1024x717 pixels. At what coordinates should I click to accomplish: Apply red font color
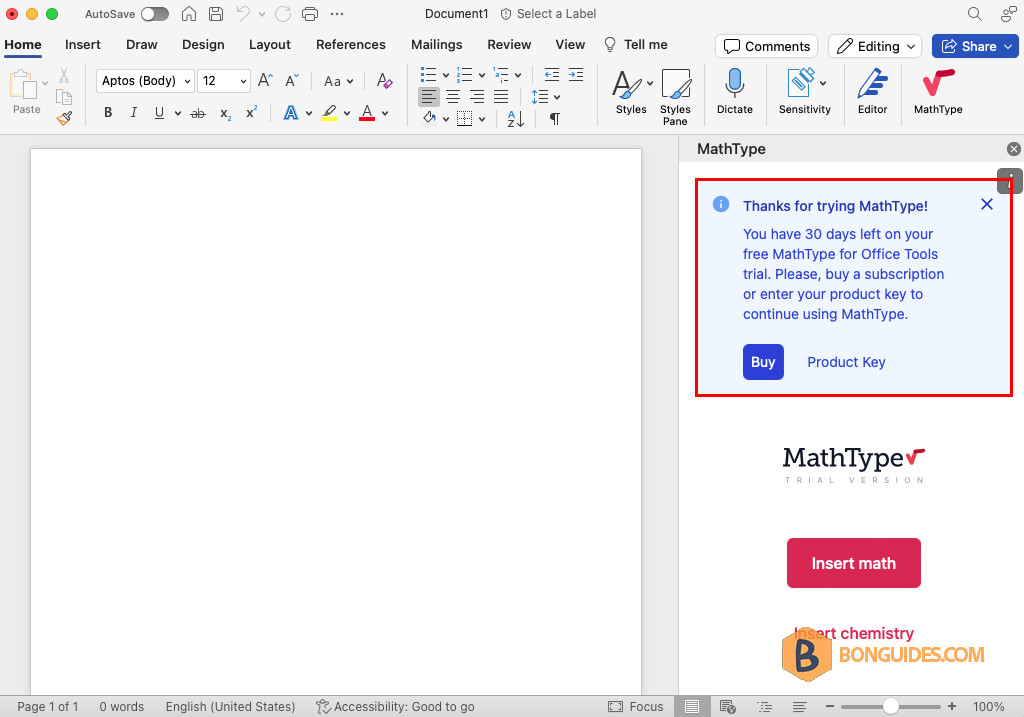pyautogui.click(x=367, y=113)
